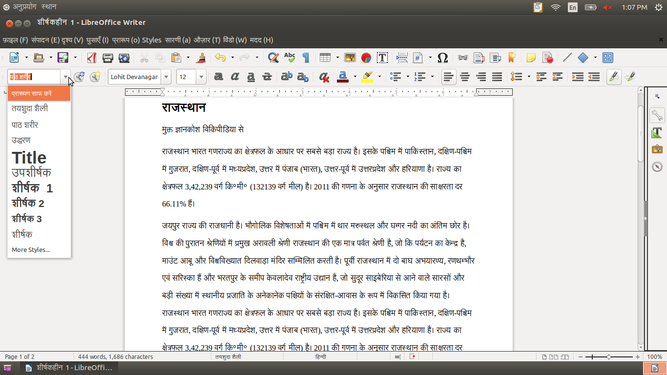Insert a chart

[366, 57]
